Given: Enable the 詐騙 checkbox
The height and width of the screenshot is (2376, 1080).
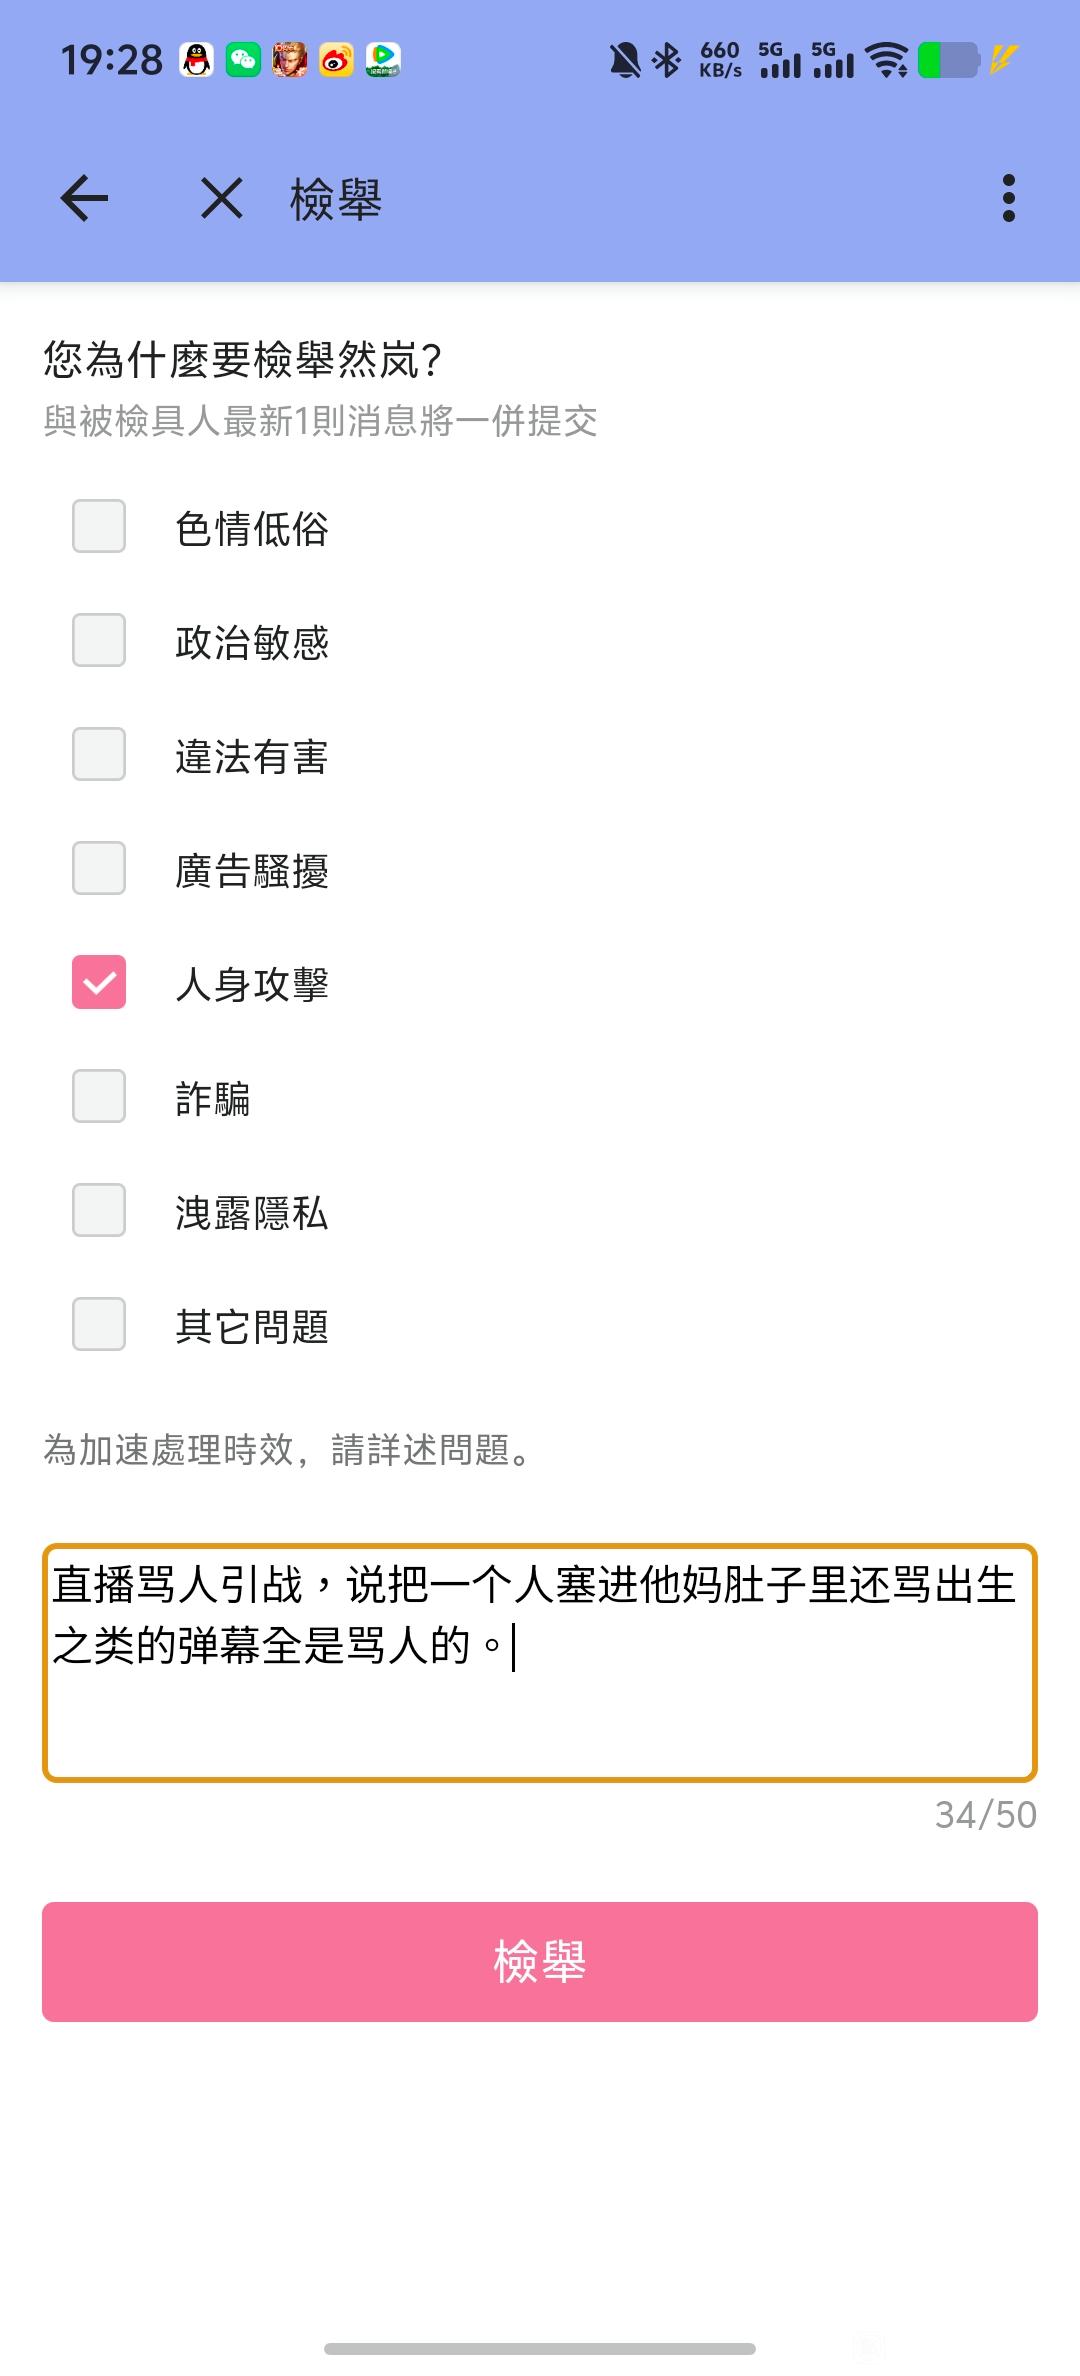Looking at the screenshot, I should (99, 1097).
